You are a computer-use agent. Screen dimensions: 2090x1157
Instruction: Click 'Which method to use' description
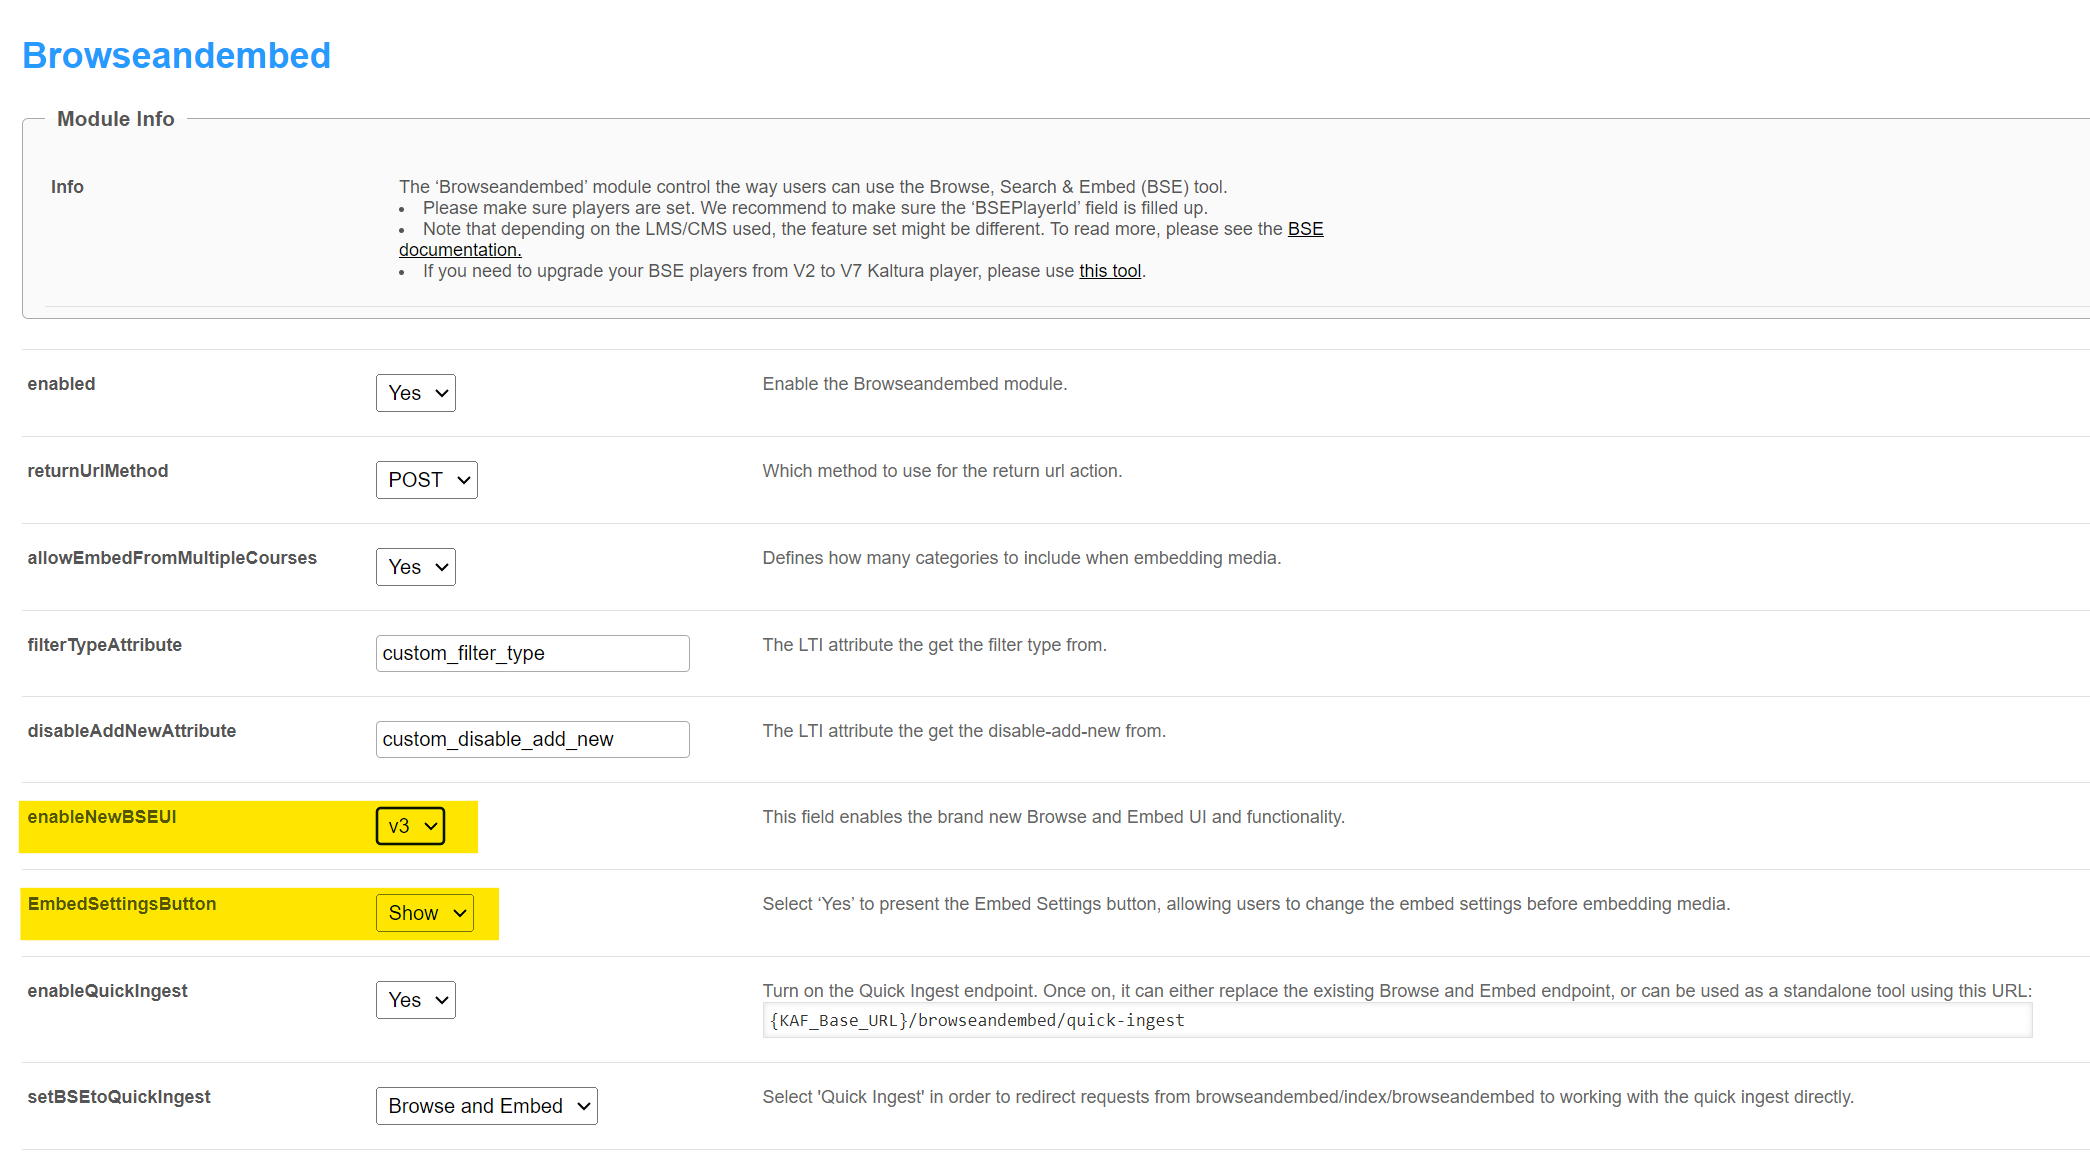pyautogui.click(x=942, y=471)
